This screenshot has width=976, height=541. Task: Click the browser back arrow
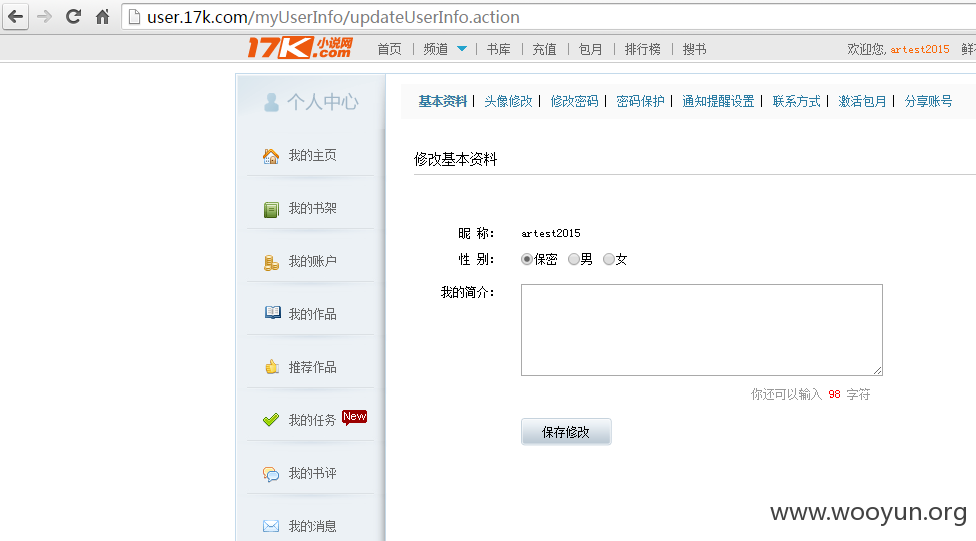(x=16, y=17)
